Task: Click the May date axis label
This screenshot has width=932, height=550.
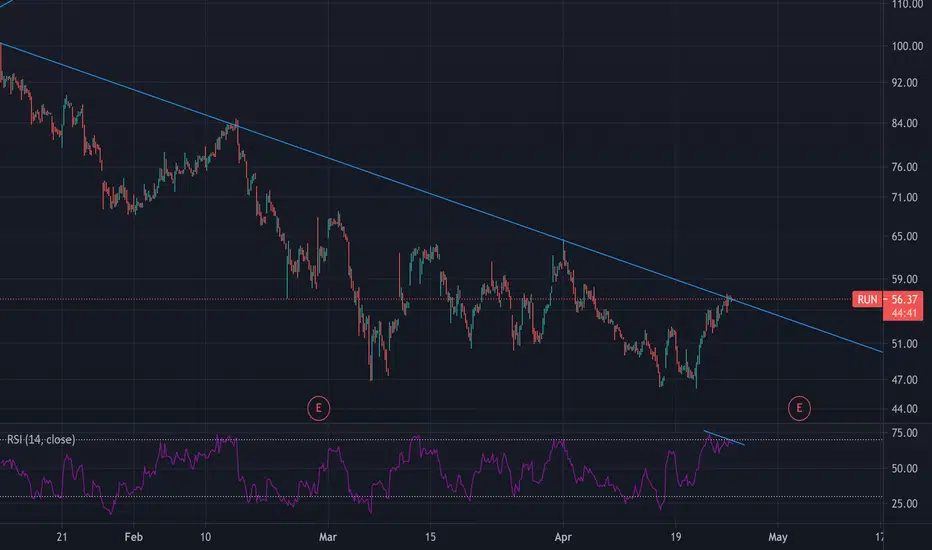Action: pyautogui.click(x=777, y=537)
